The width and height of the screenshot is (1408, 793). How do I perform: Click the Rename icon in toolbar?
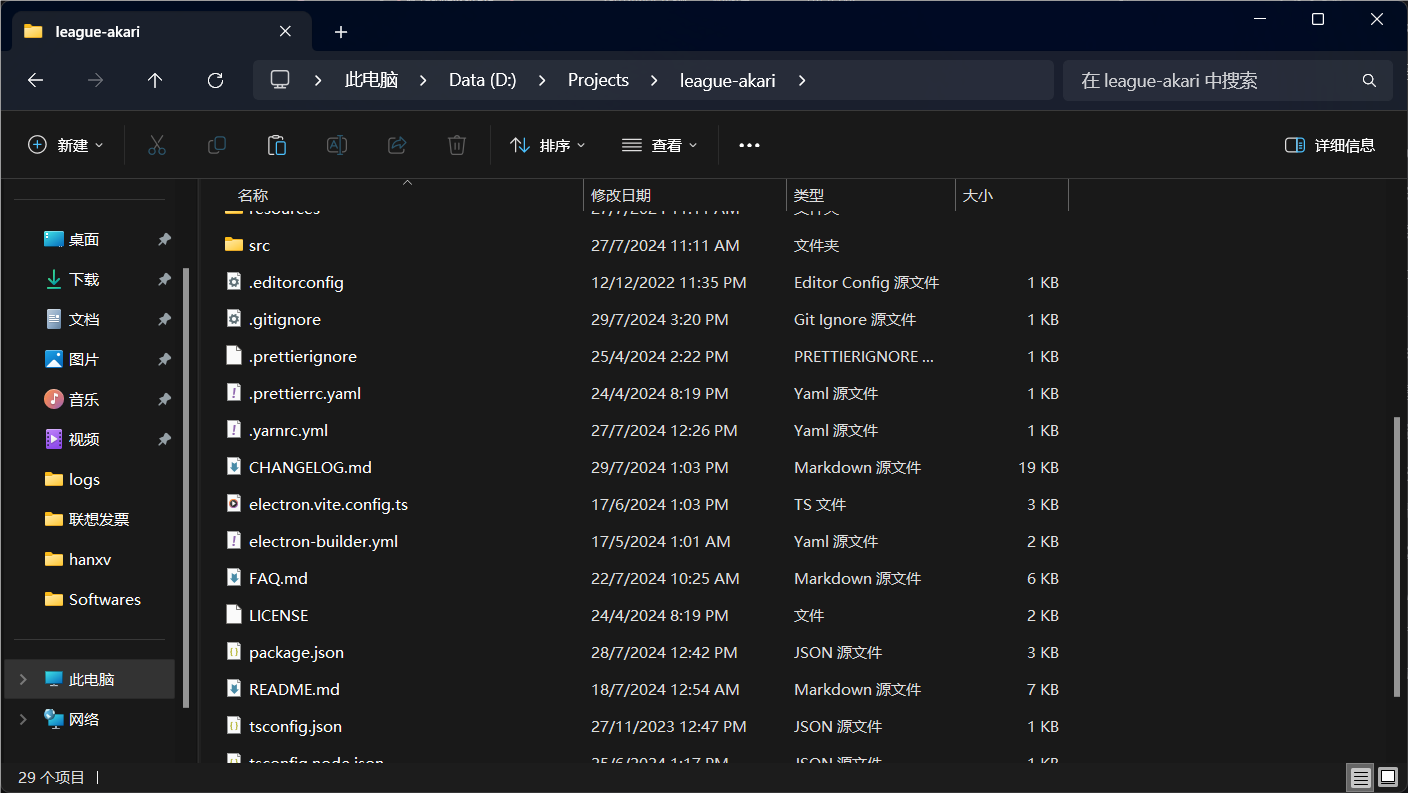(337, 145)
